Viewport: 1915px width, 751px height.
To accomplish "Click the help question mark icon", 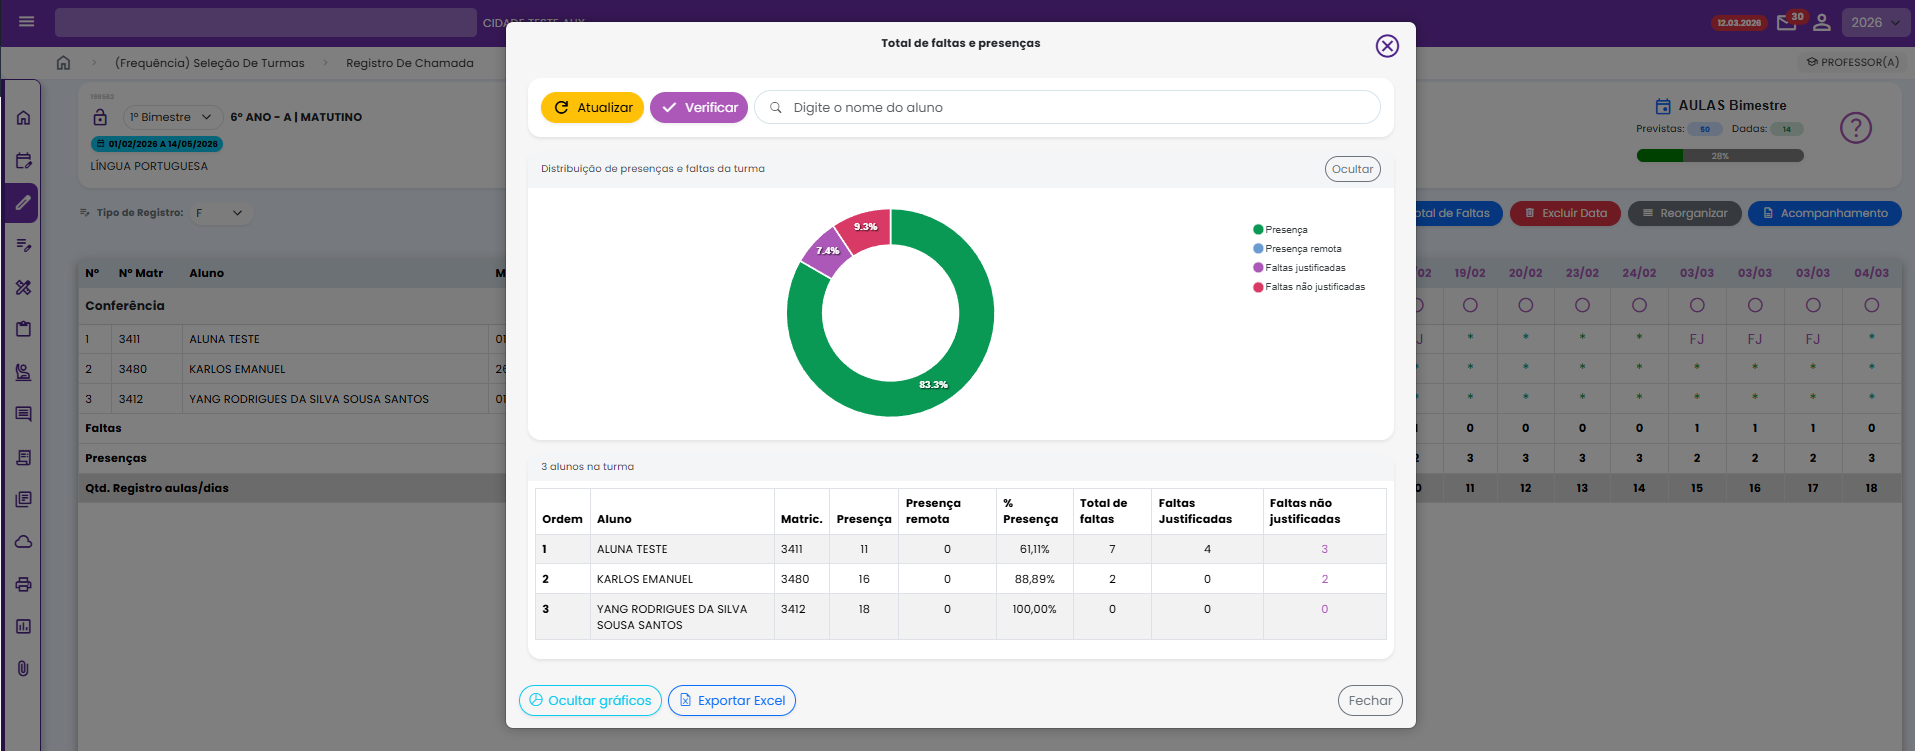I will [1855, 128].
